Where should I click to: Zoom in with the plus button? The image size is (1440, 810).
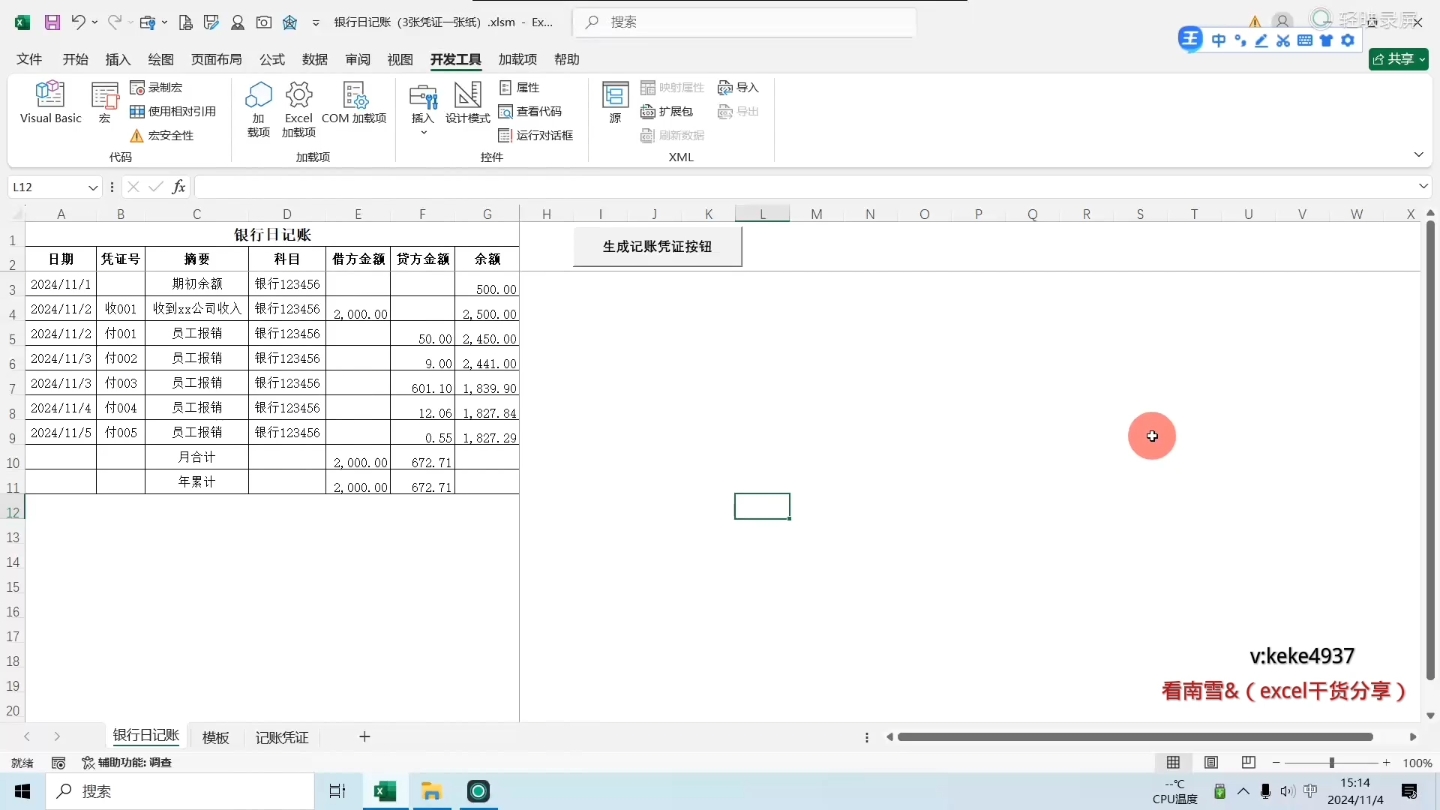(x=1386, y=763)
